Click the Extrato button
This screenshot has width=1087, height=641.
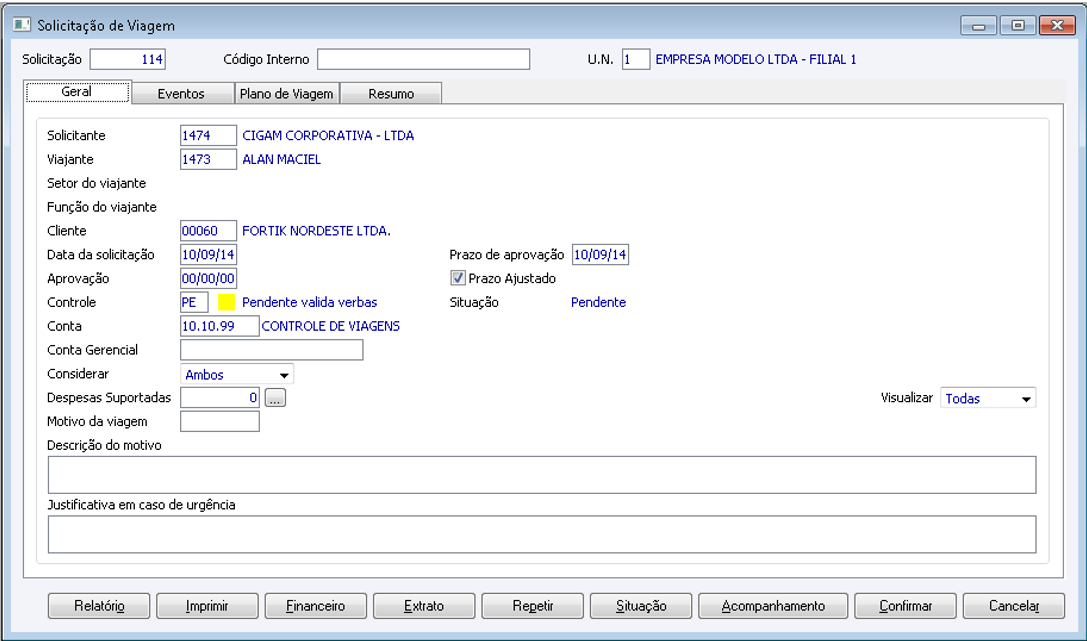424,606
